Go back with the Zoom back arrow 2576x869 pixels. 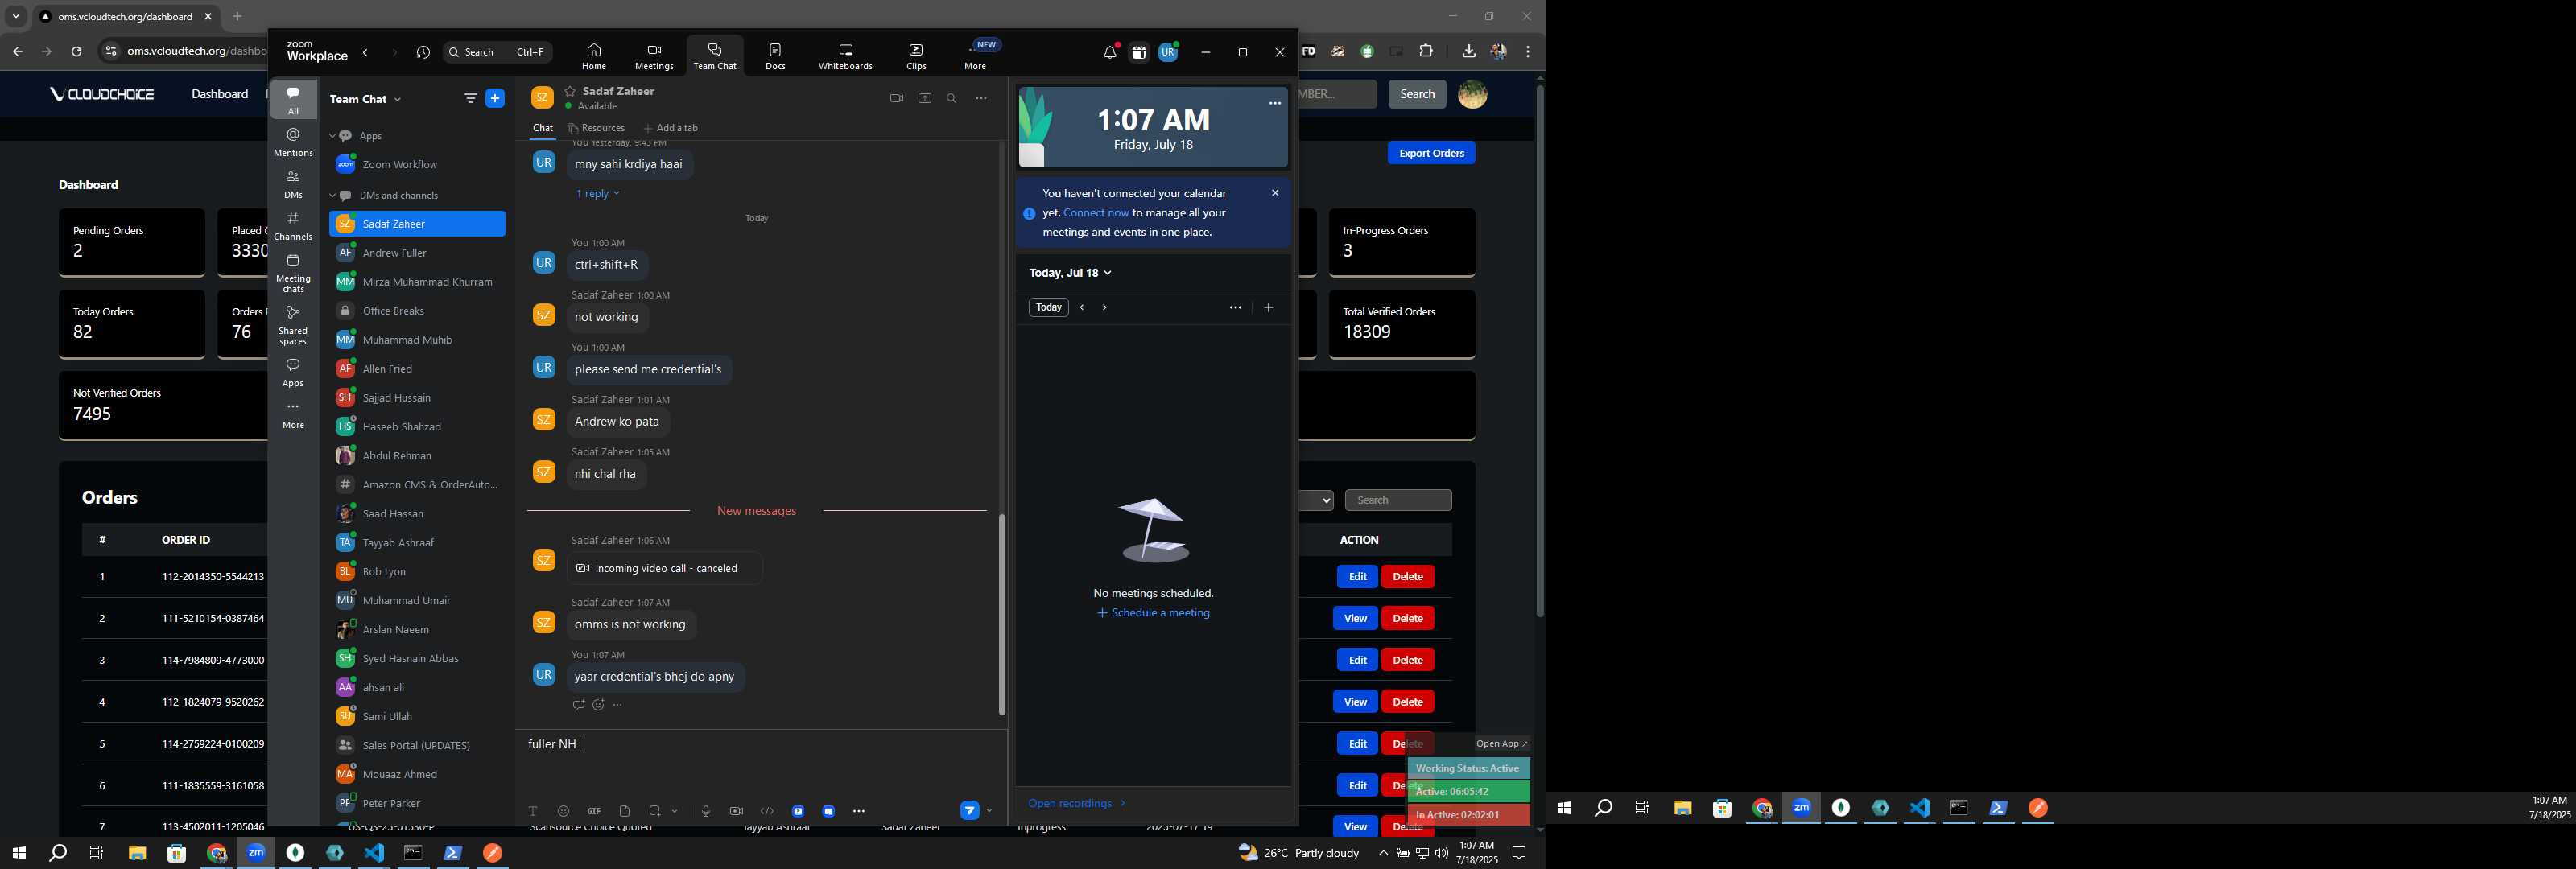pyautogui.click(x=366, y=52)
